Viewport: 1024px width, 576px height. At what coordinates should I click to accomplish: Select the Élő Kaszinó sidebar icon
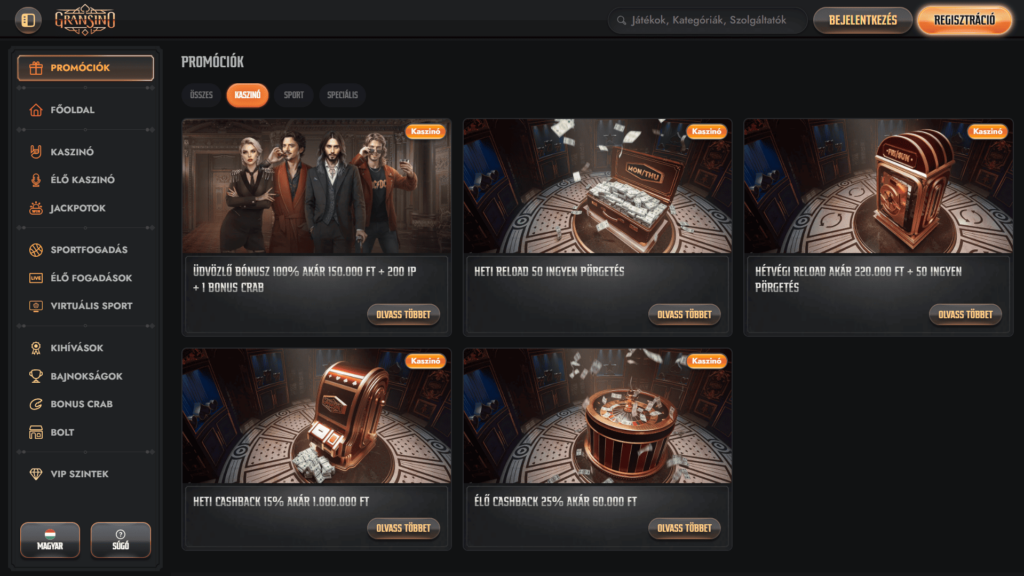click(x=36, y=180)
